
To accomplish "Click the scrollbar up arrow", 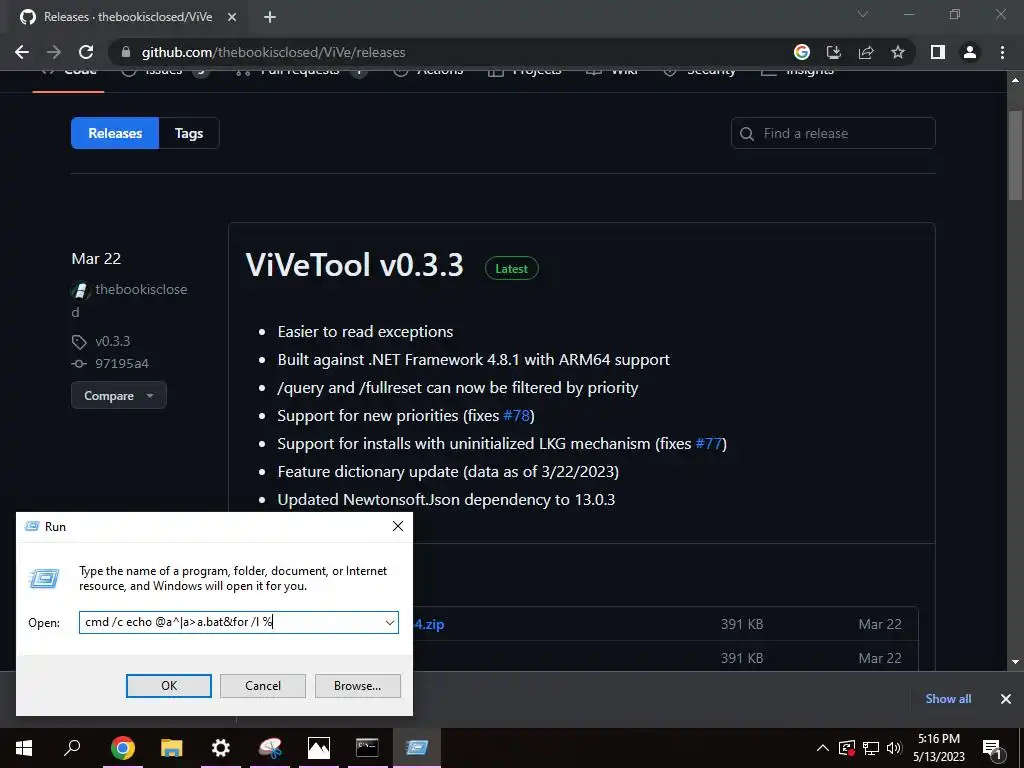I will (1015, 80).
